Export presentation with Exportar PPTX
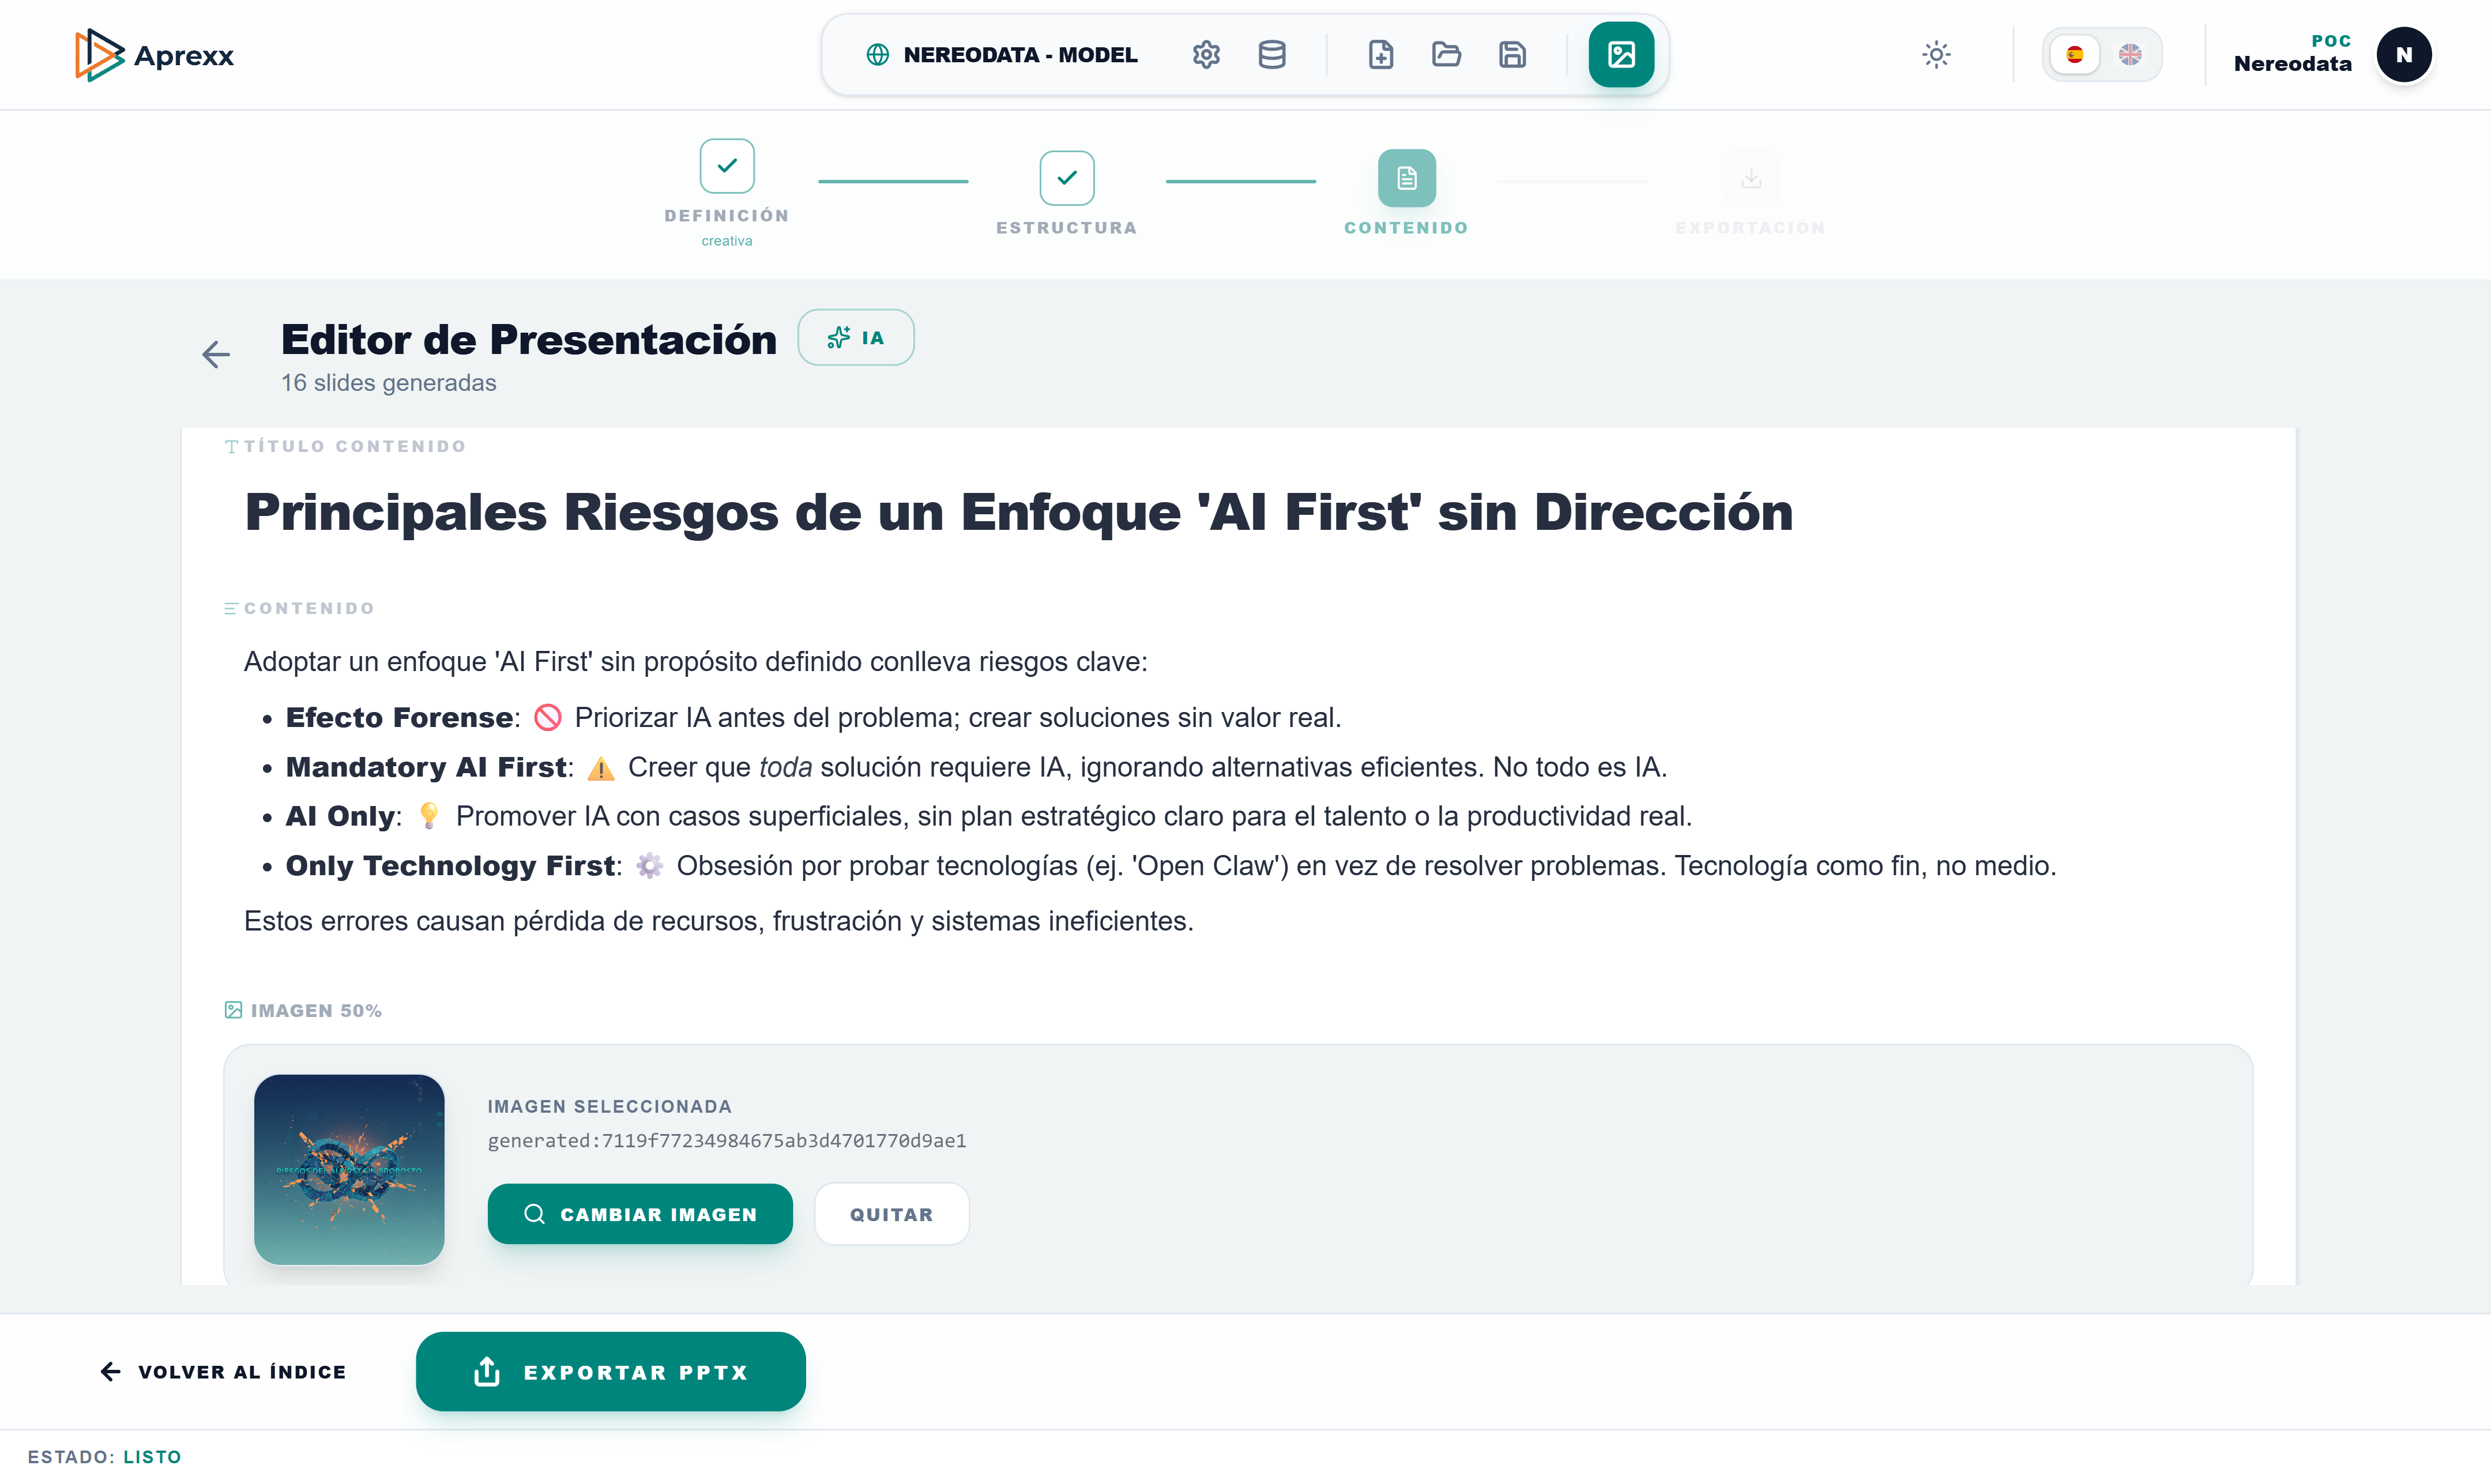 pyautogui.click(x=611, y=1372)
